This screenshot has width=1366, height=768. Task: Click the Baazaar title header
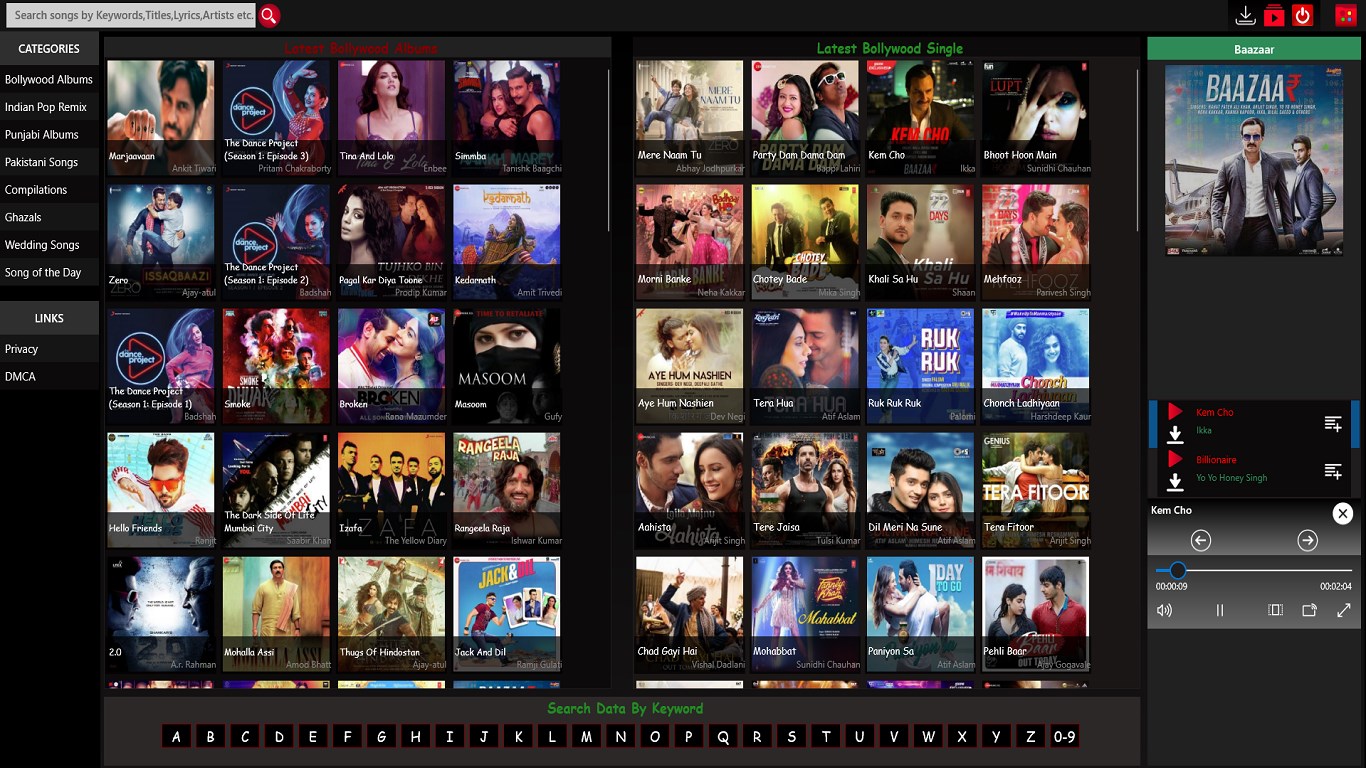coord(1254,49)
